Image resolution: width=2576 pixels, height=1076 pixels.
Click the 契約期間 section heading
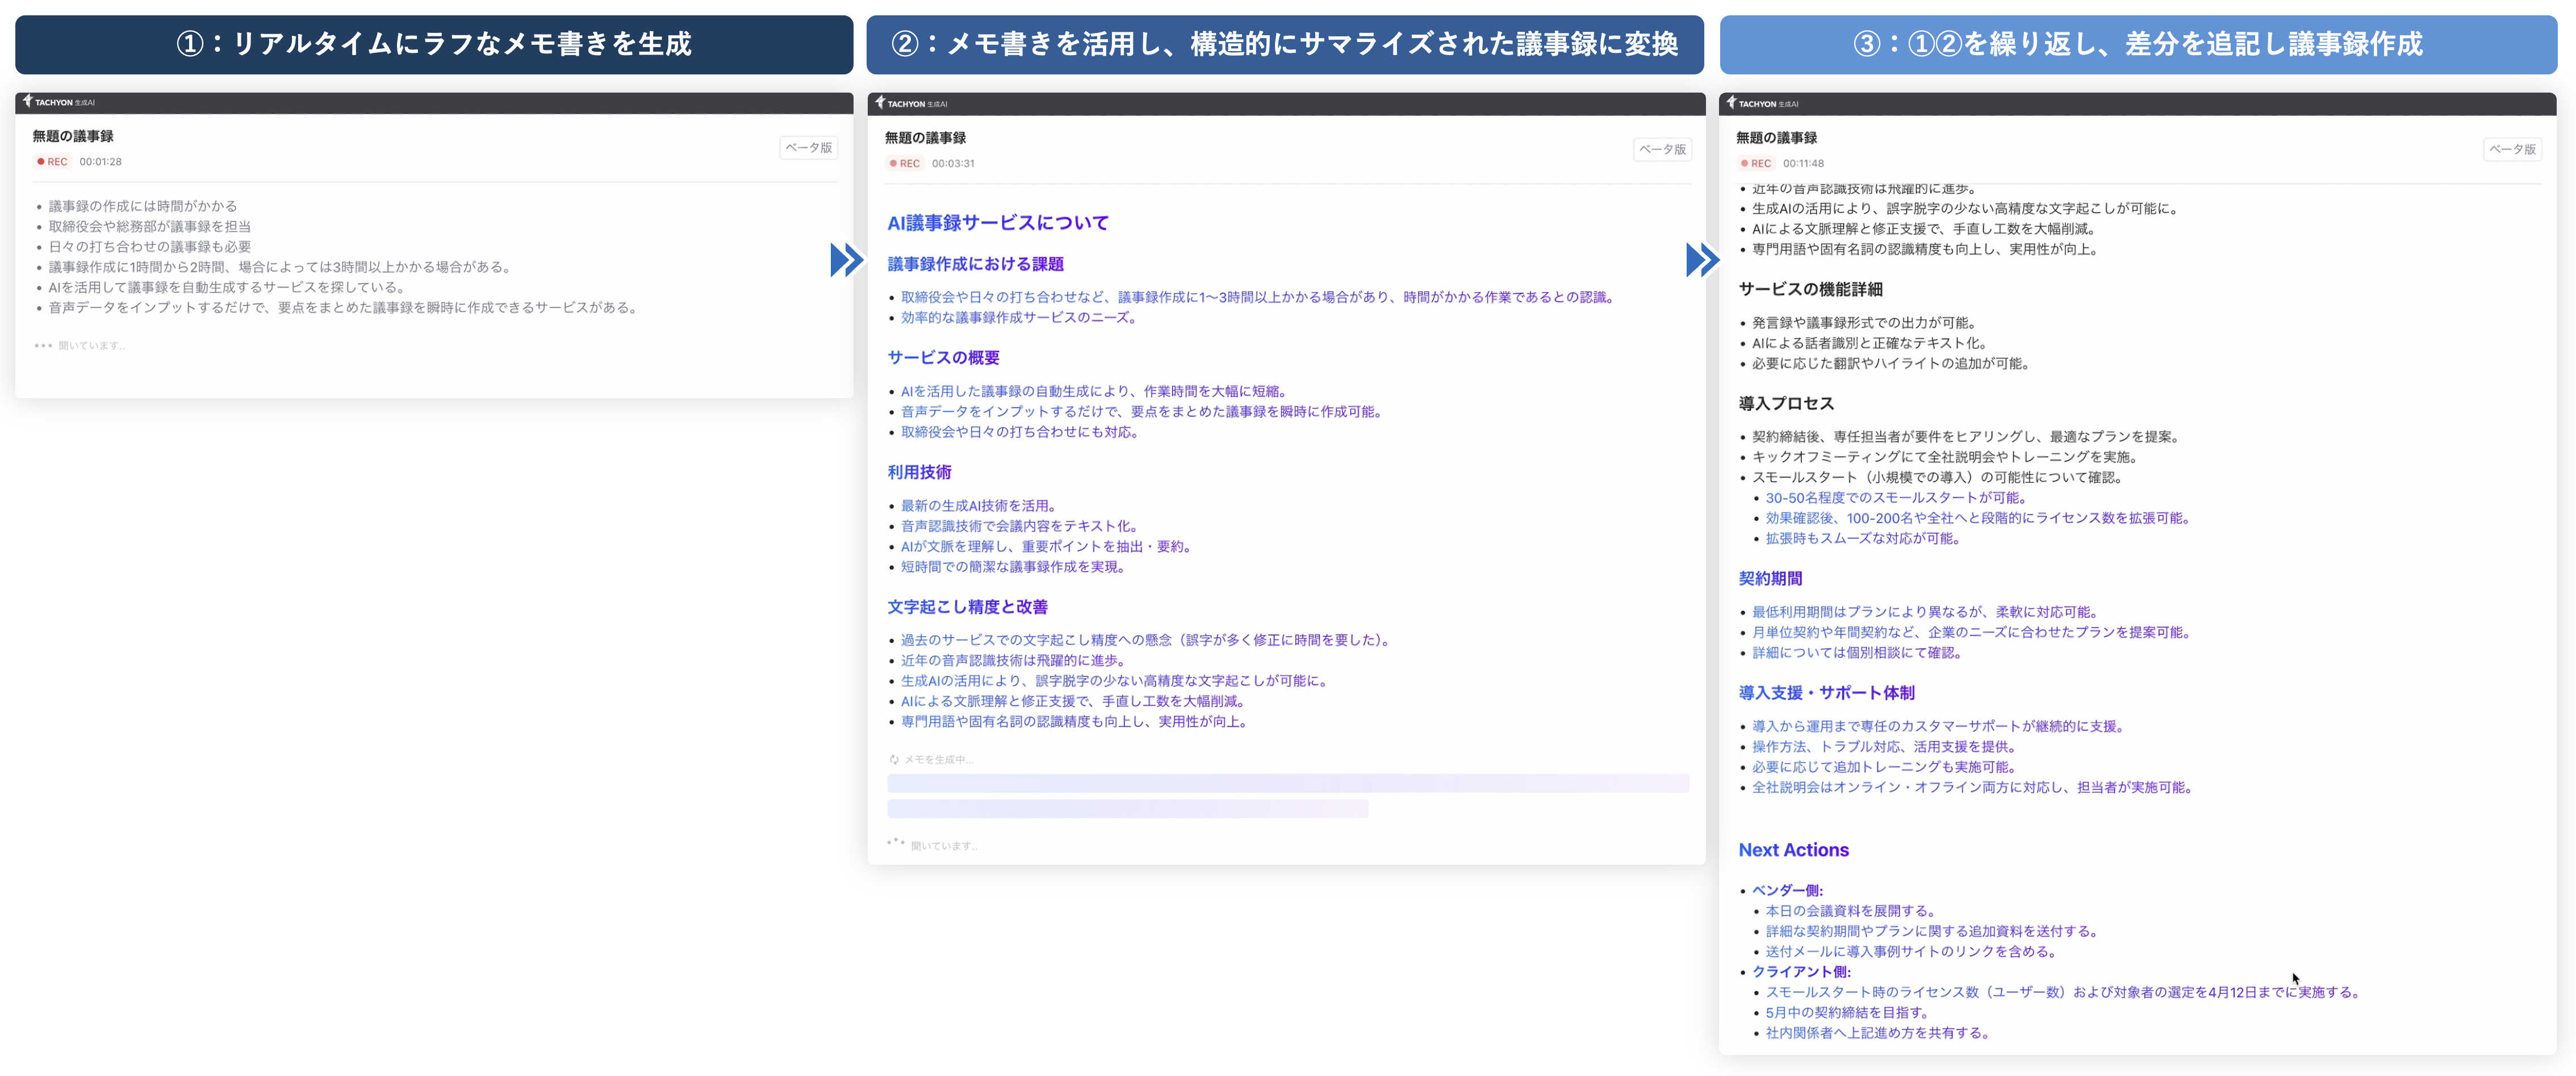pyautogui.click(x=1770, y=579)
